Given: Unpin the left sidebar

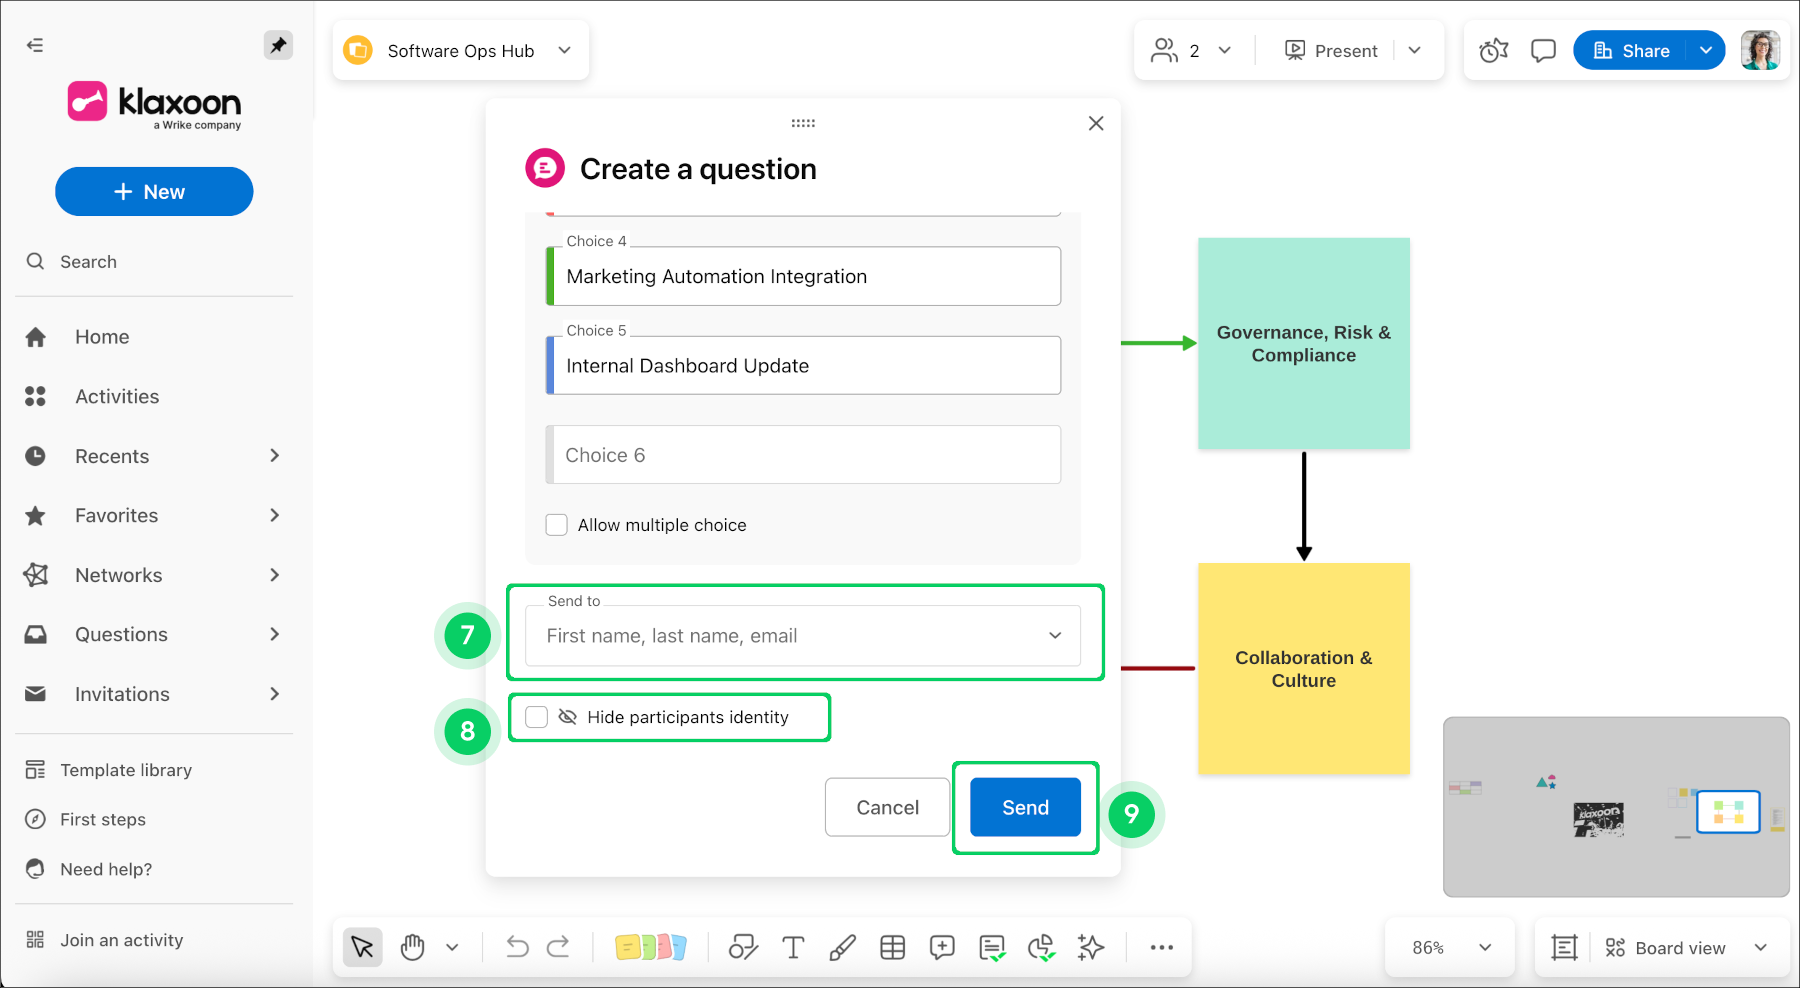Looking at the screenshot, I should click(278, 44).
